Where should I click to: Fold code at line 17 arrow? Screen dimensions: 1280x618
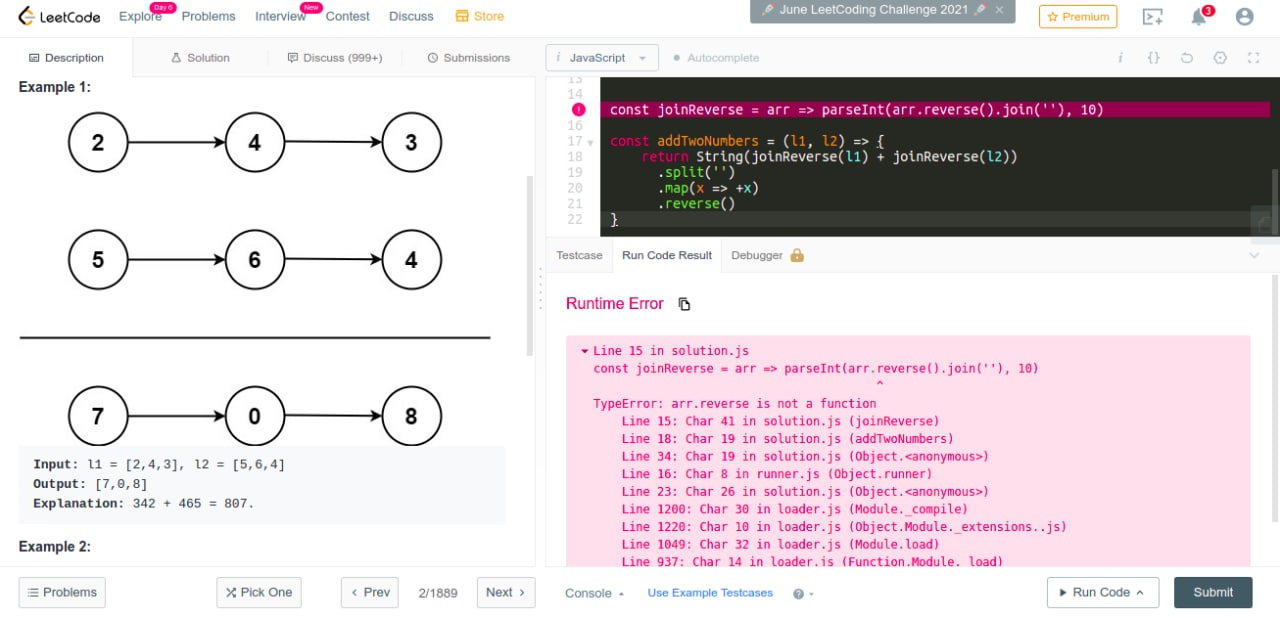point(590,142)
